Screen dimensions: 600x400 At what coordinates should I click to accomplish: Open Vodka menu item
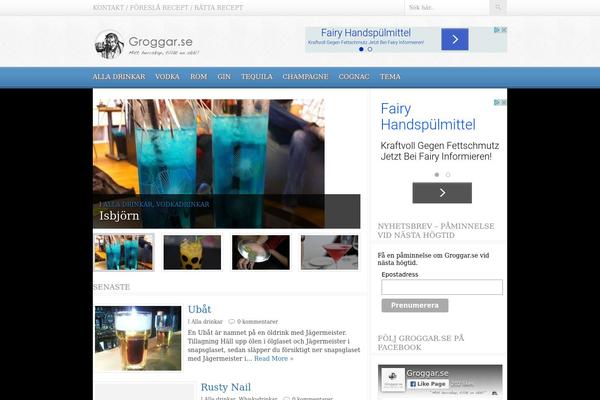167,77
